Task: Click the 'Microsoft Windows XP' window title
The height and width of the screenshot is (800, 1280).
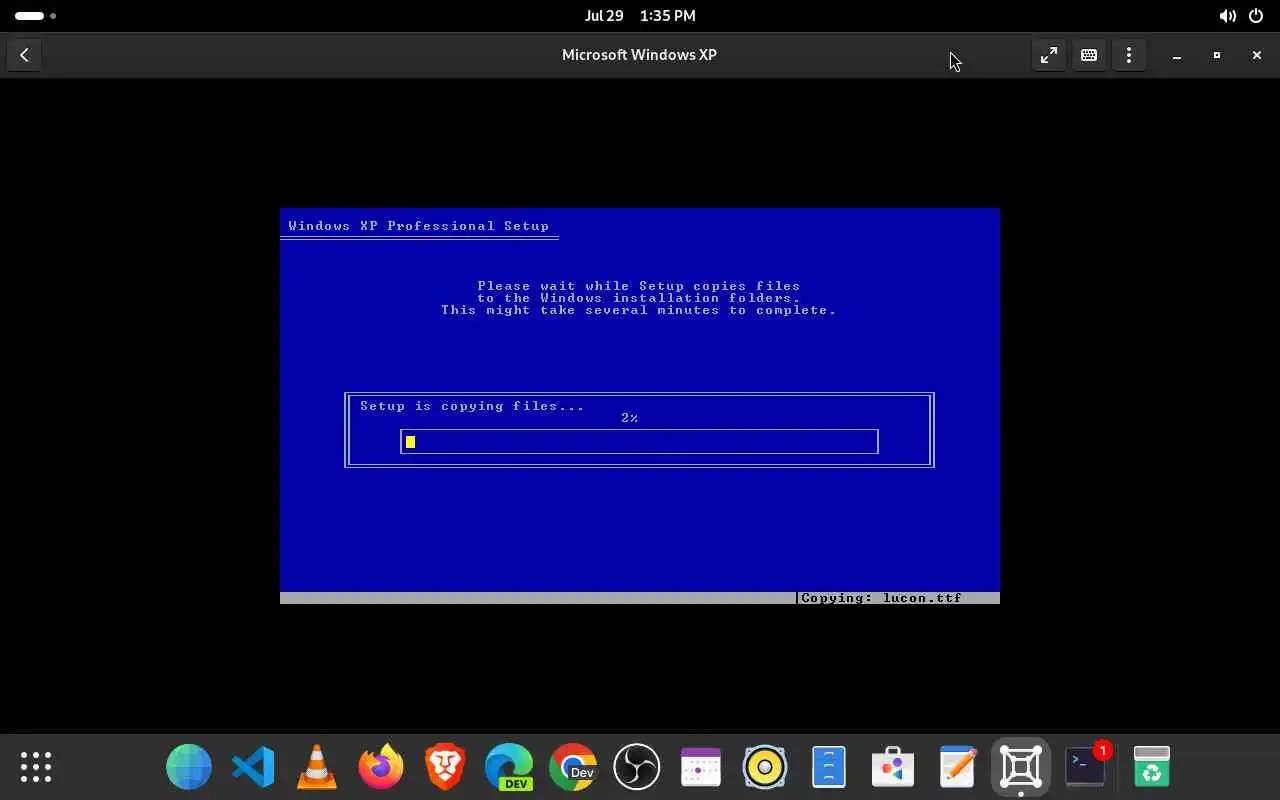Action: tap(639, 55)
